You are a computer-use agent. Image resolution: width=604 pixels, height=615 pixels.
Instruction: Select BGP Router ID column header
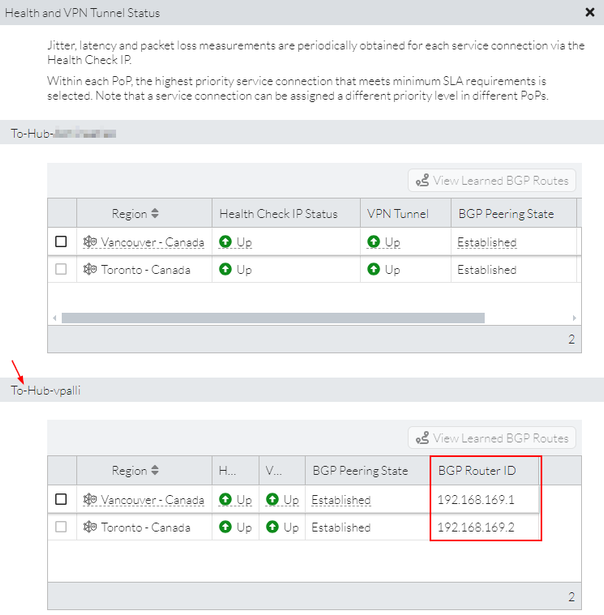click(475, 471)
